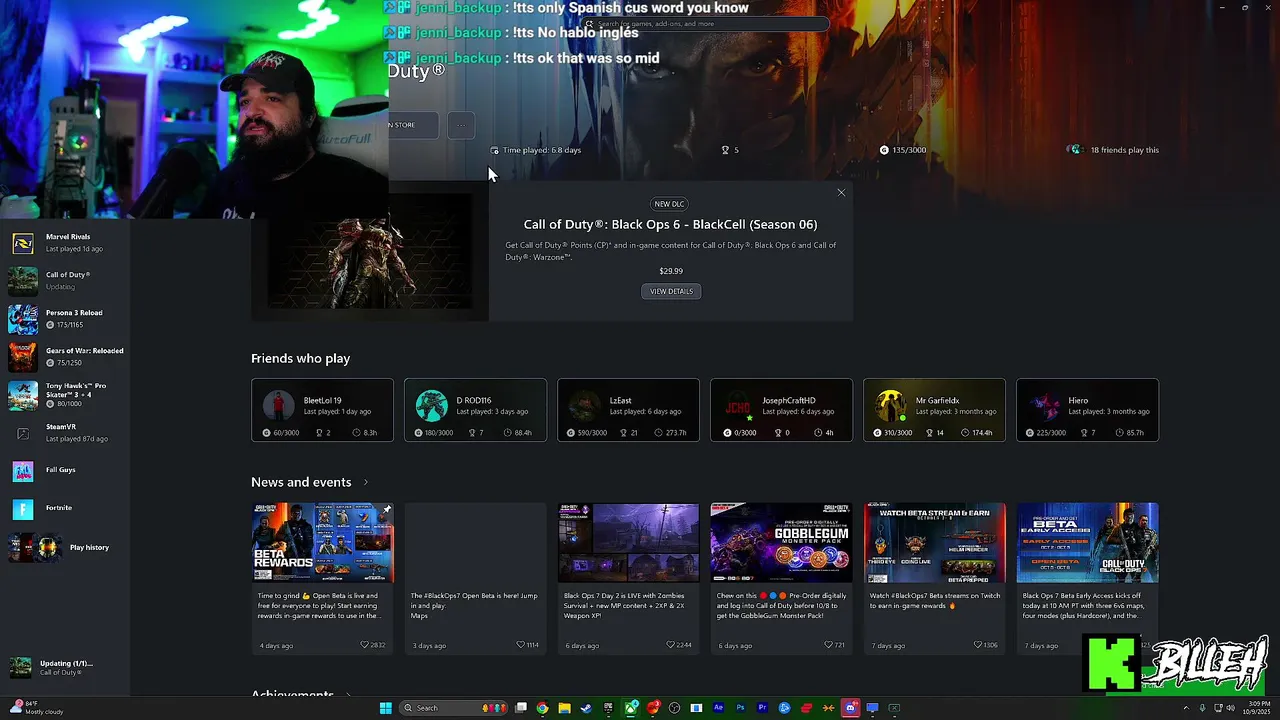
Task: Open Fortnite sidebar icon
Action: (x=23, y=509)
